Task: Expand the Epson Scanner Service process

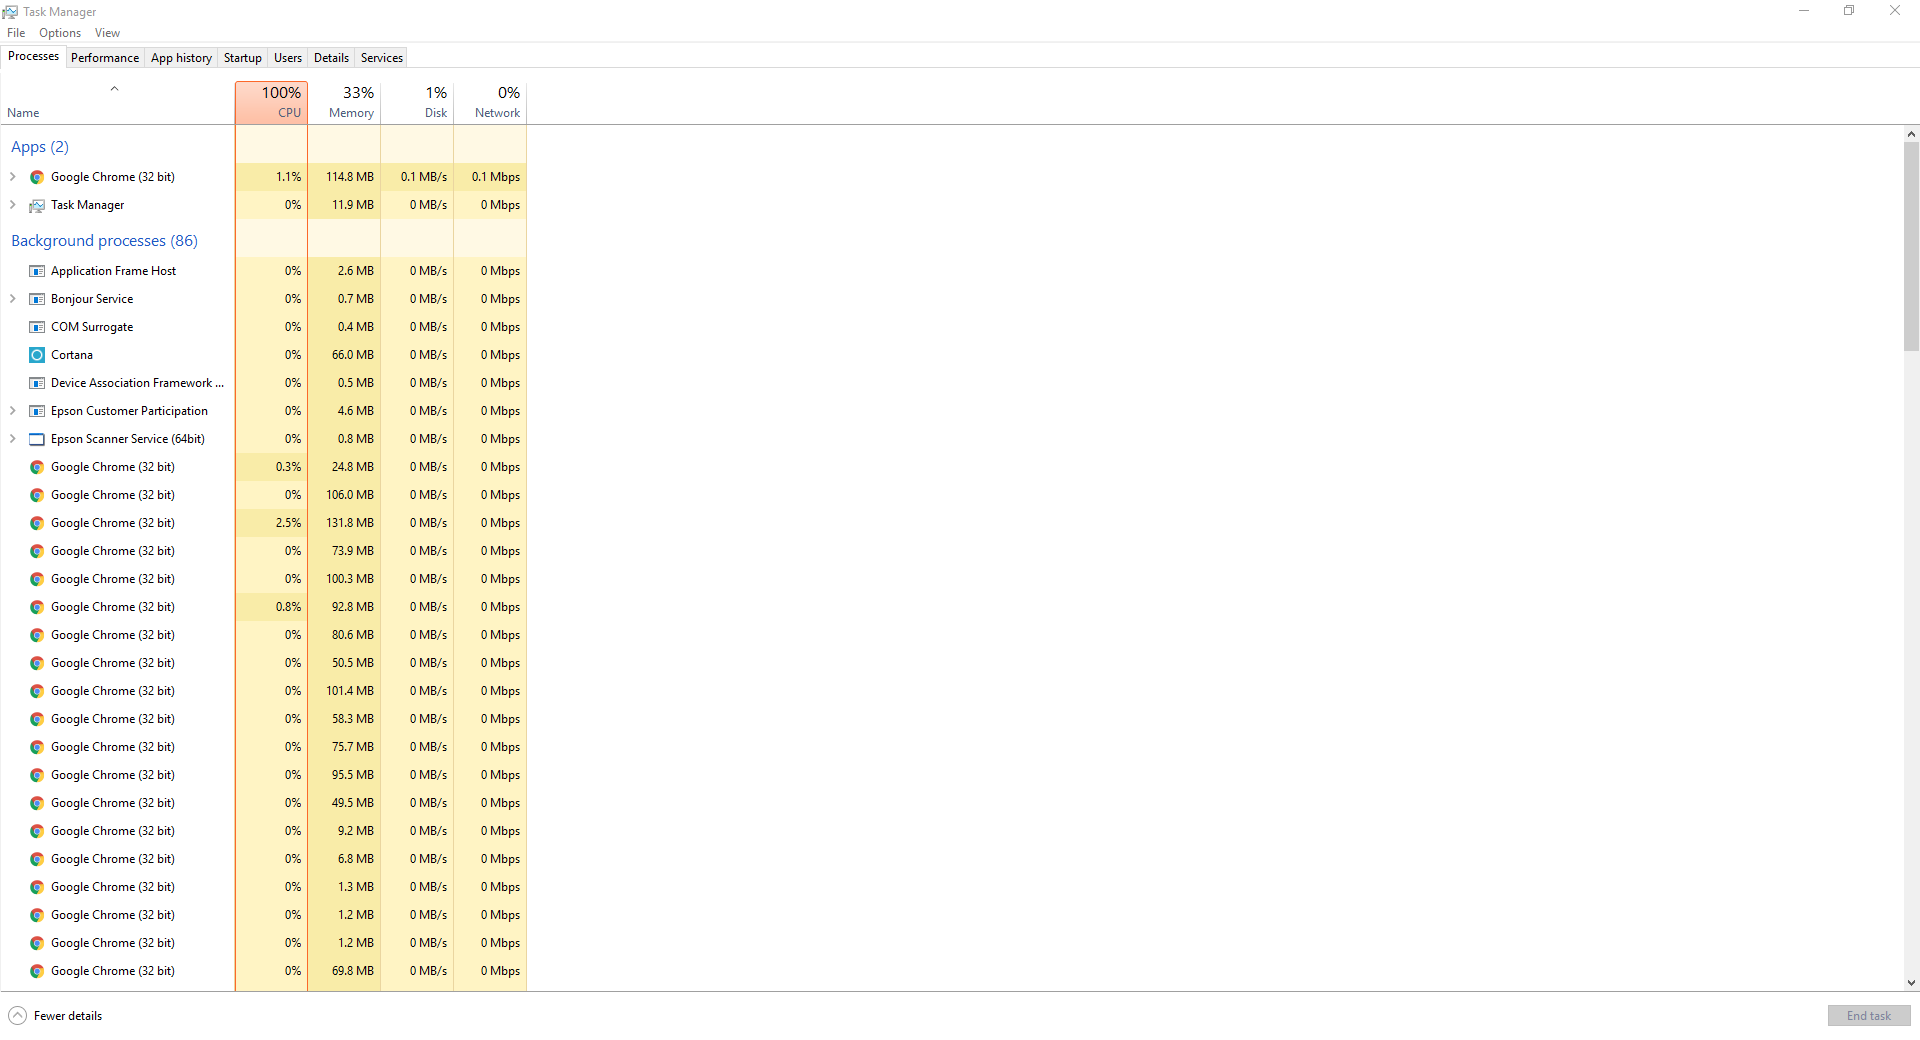Action: pos(12,439)
